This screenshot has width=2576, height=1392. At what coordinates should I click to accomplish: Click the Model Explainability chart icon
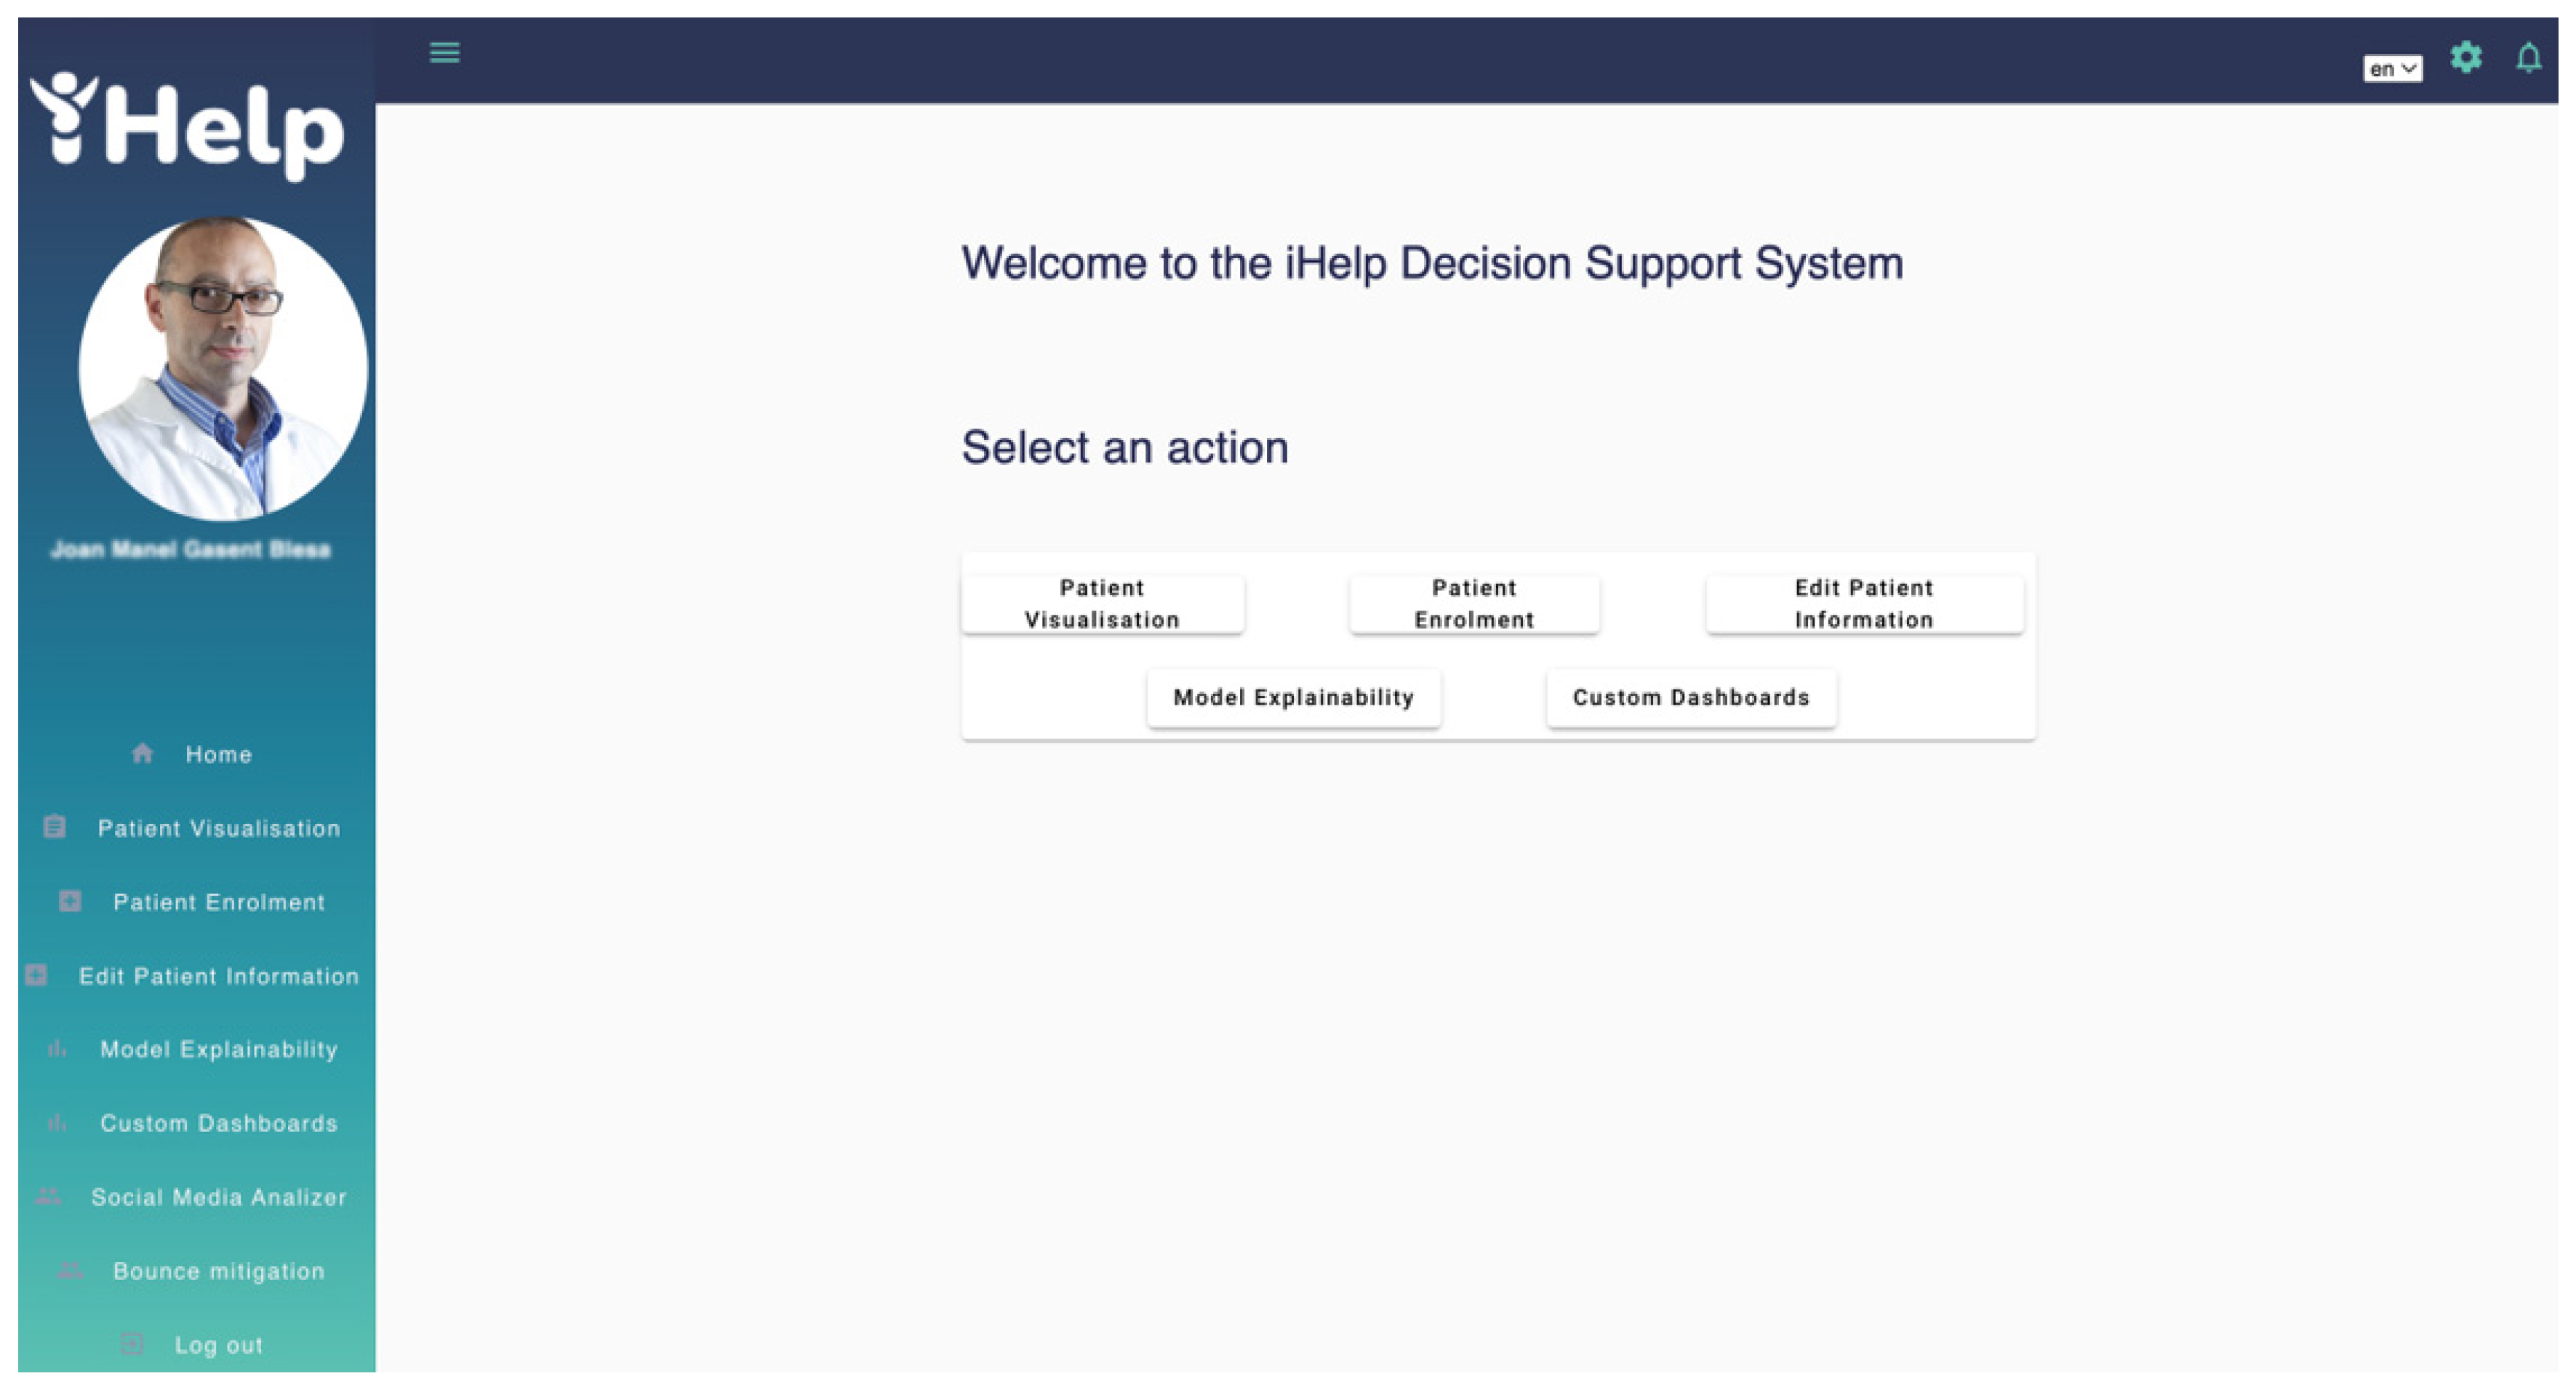coord(57,1049)
